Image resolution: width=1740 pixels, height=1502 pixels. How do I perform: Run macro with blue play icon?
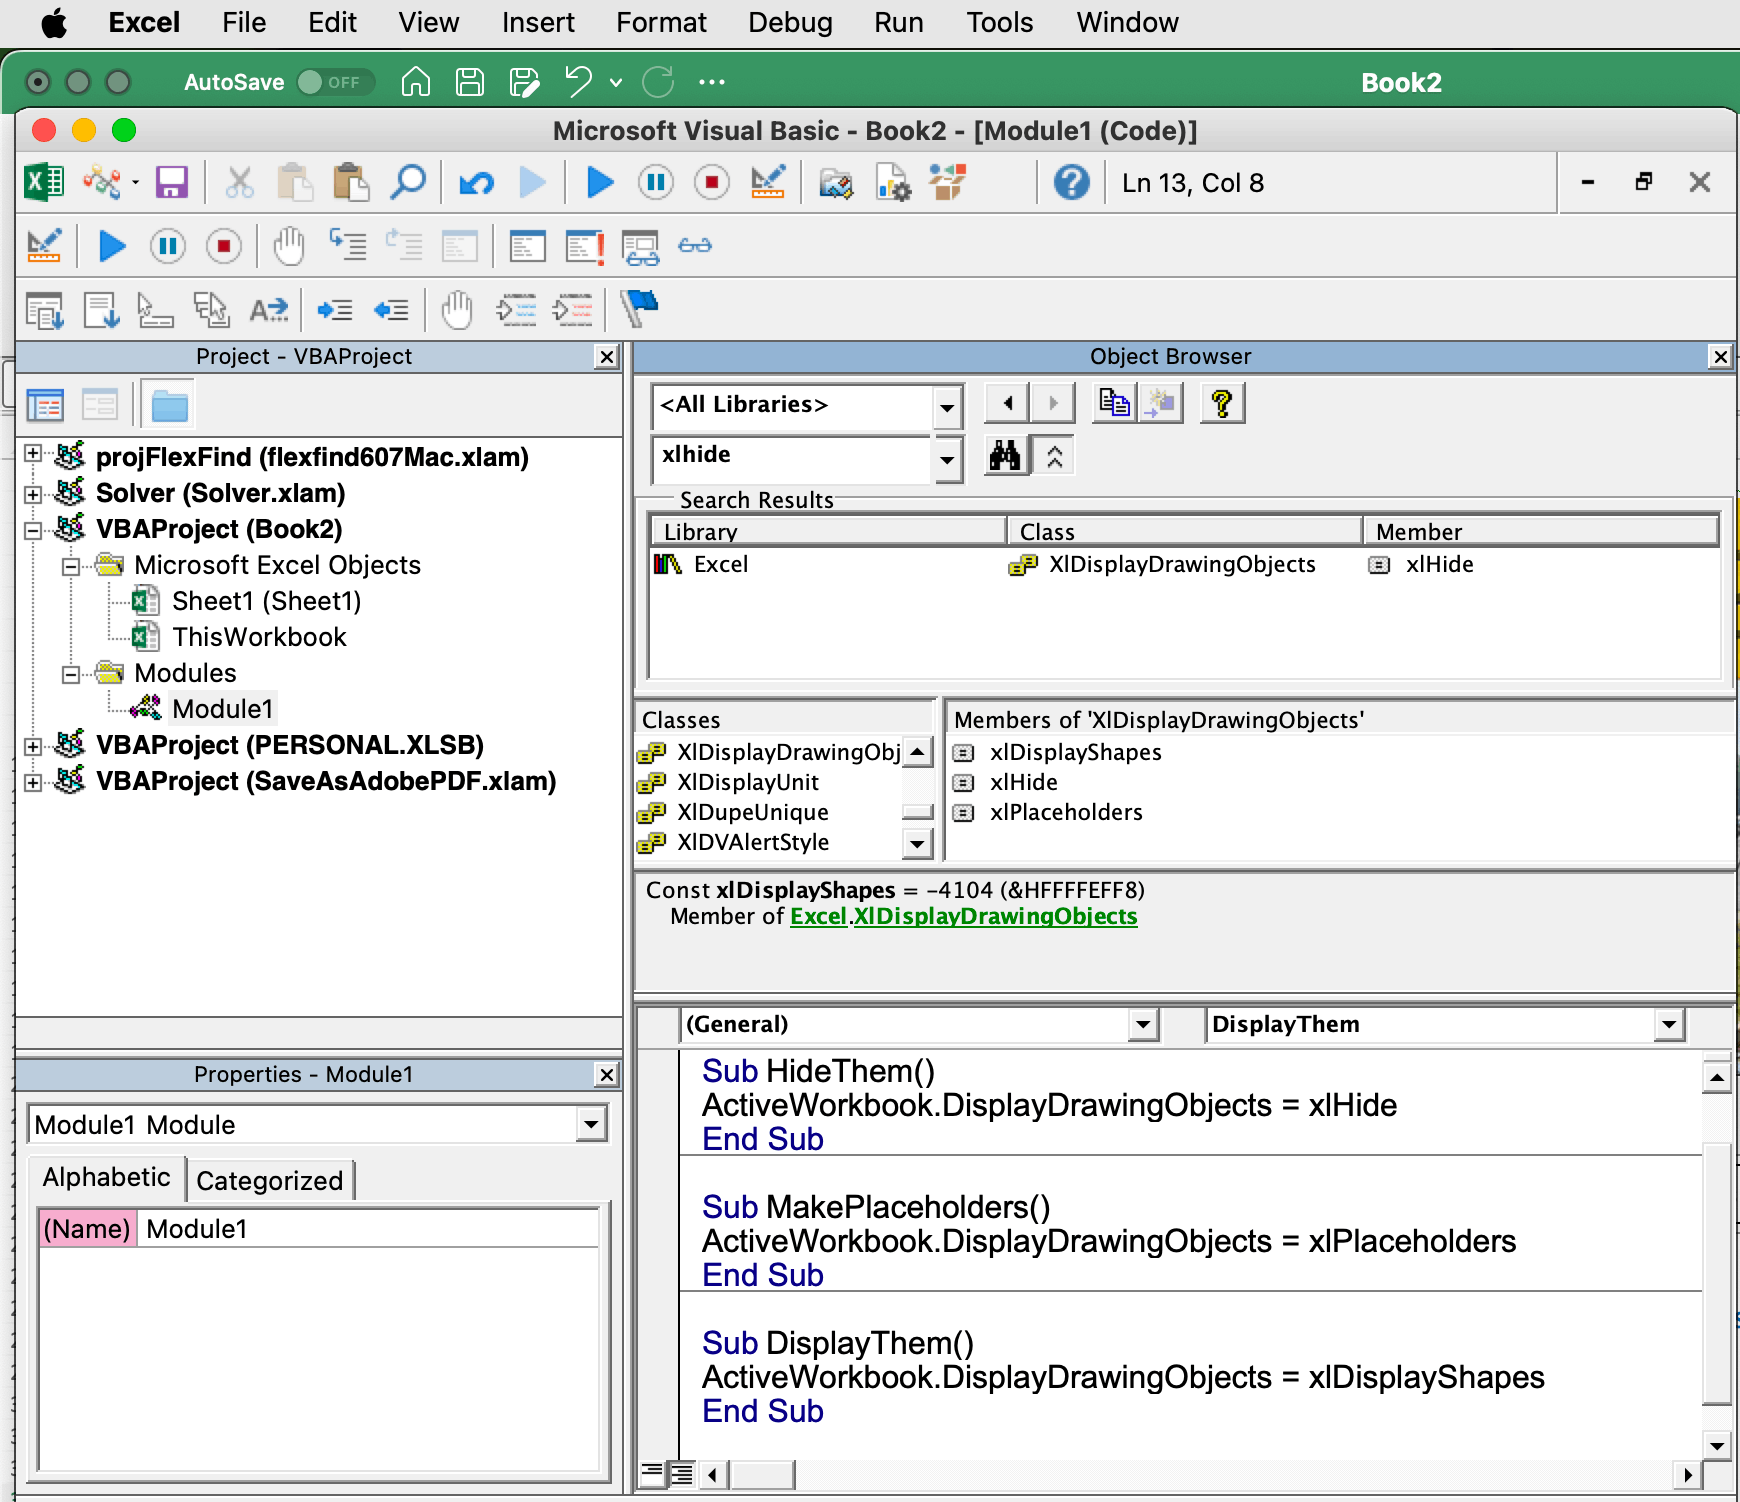(599, 183)
